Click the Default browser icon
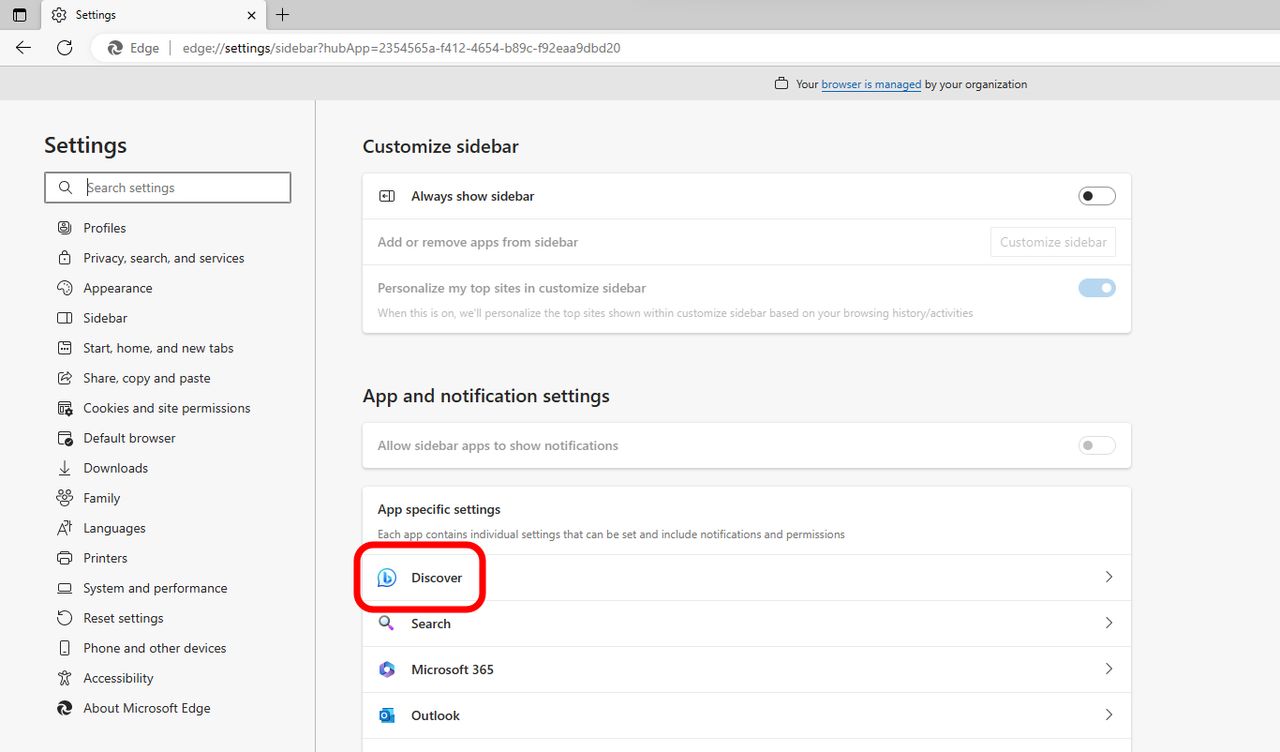 (65, 438)
